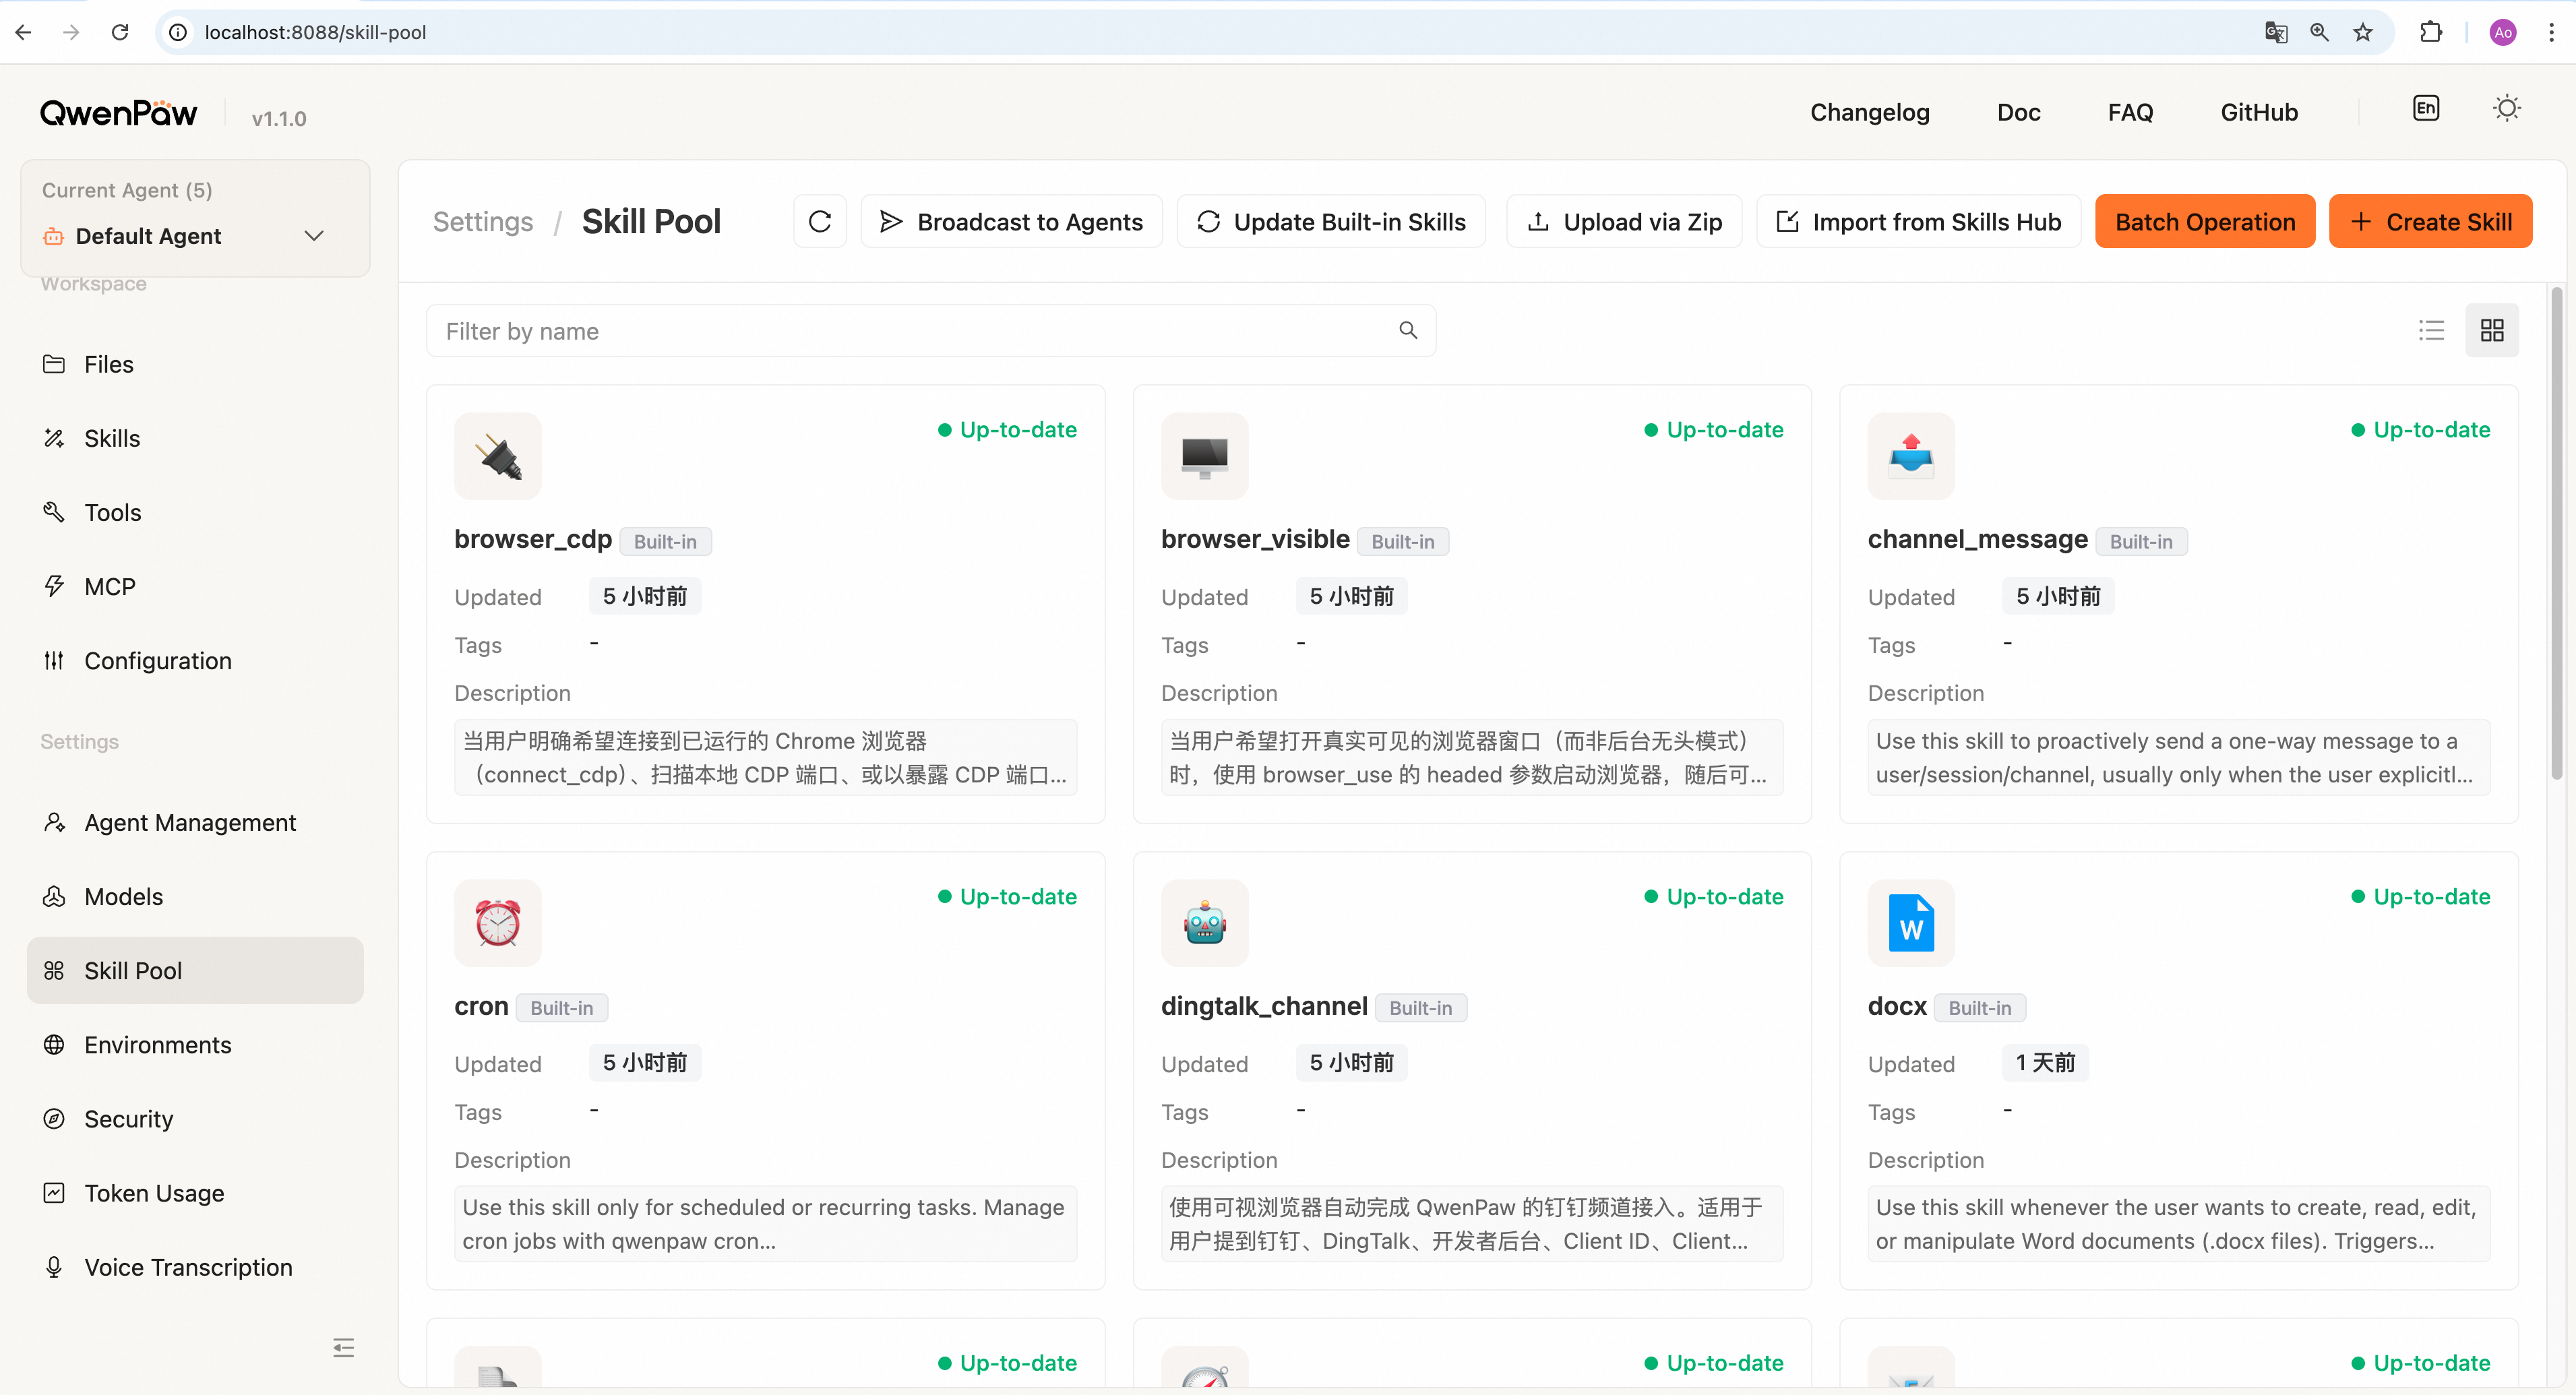Image resolution: width=2576 pixels, height=1395 pixels.
Task: Open the browser_visible skill card title
Action: click(1255, 539)
